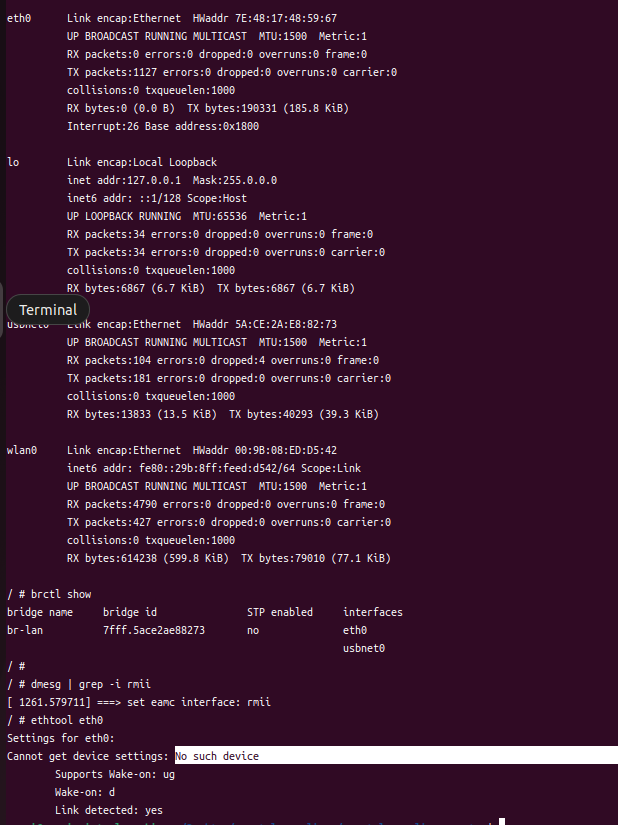Click the br-lan bridge name
The image size is (618, 825).
tap(25, 630)
